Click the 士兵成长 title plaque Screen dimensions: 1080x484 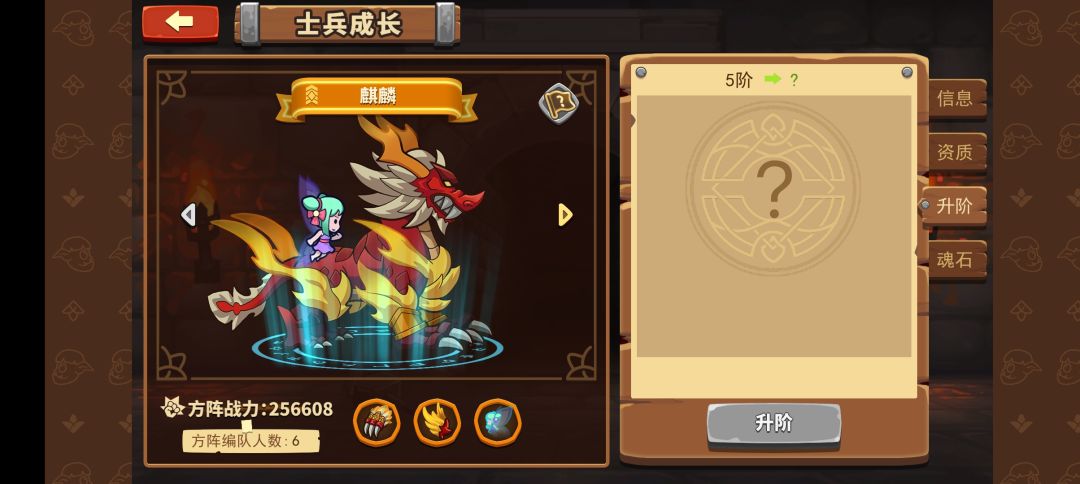click(348, 24)
